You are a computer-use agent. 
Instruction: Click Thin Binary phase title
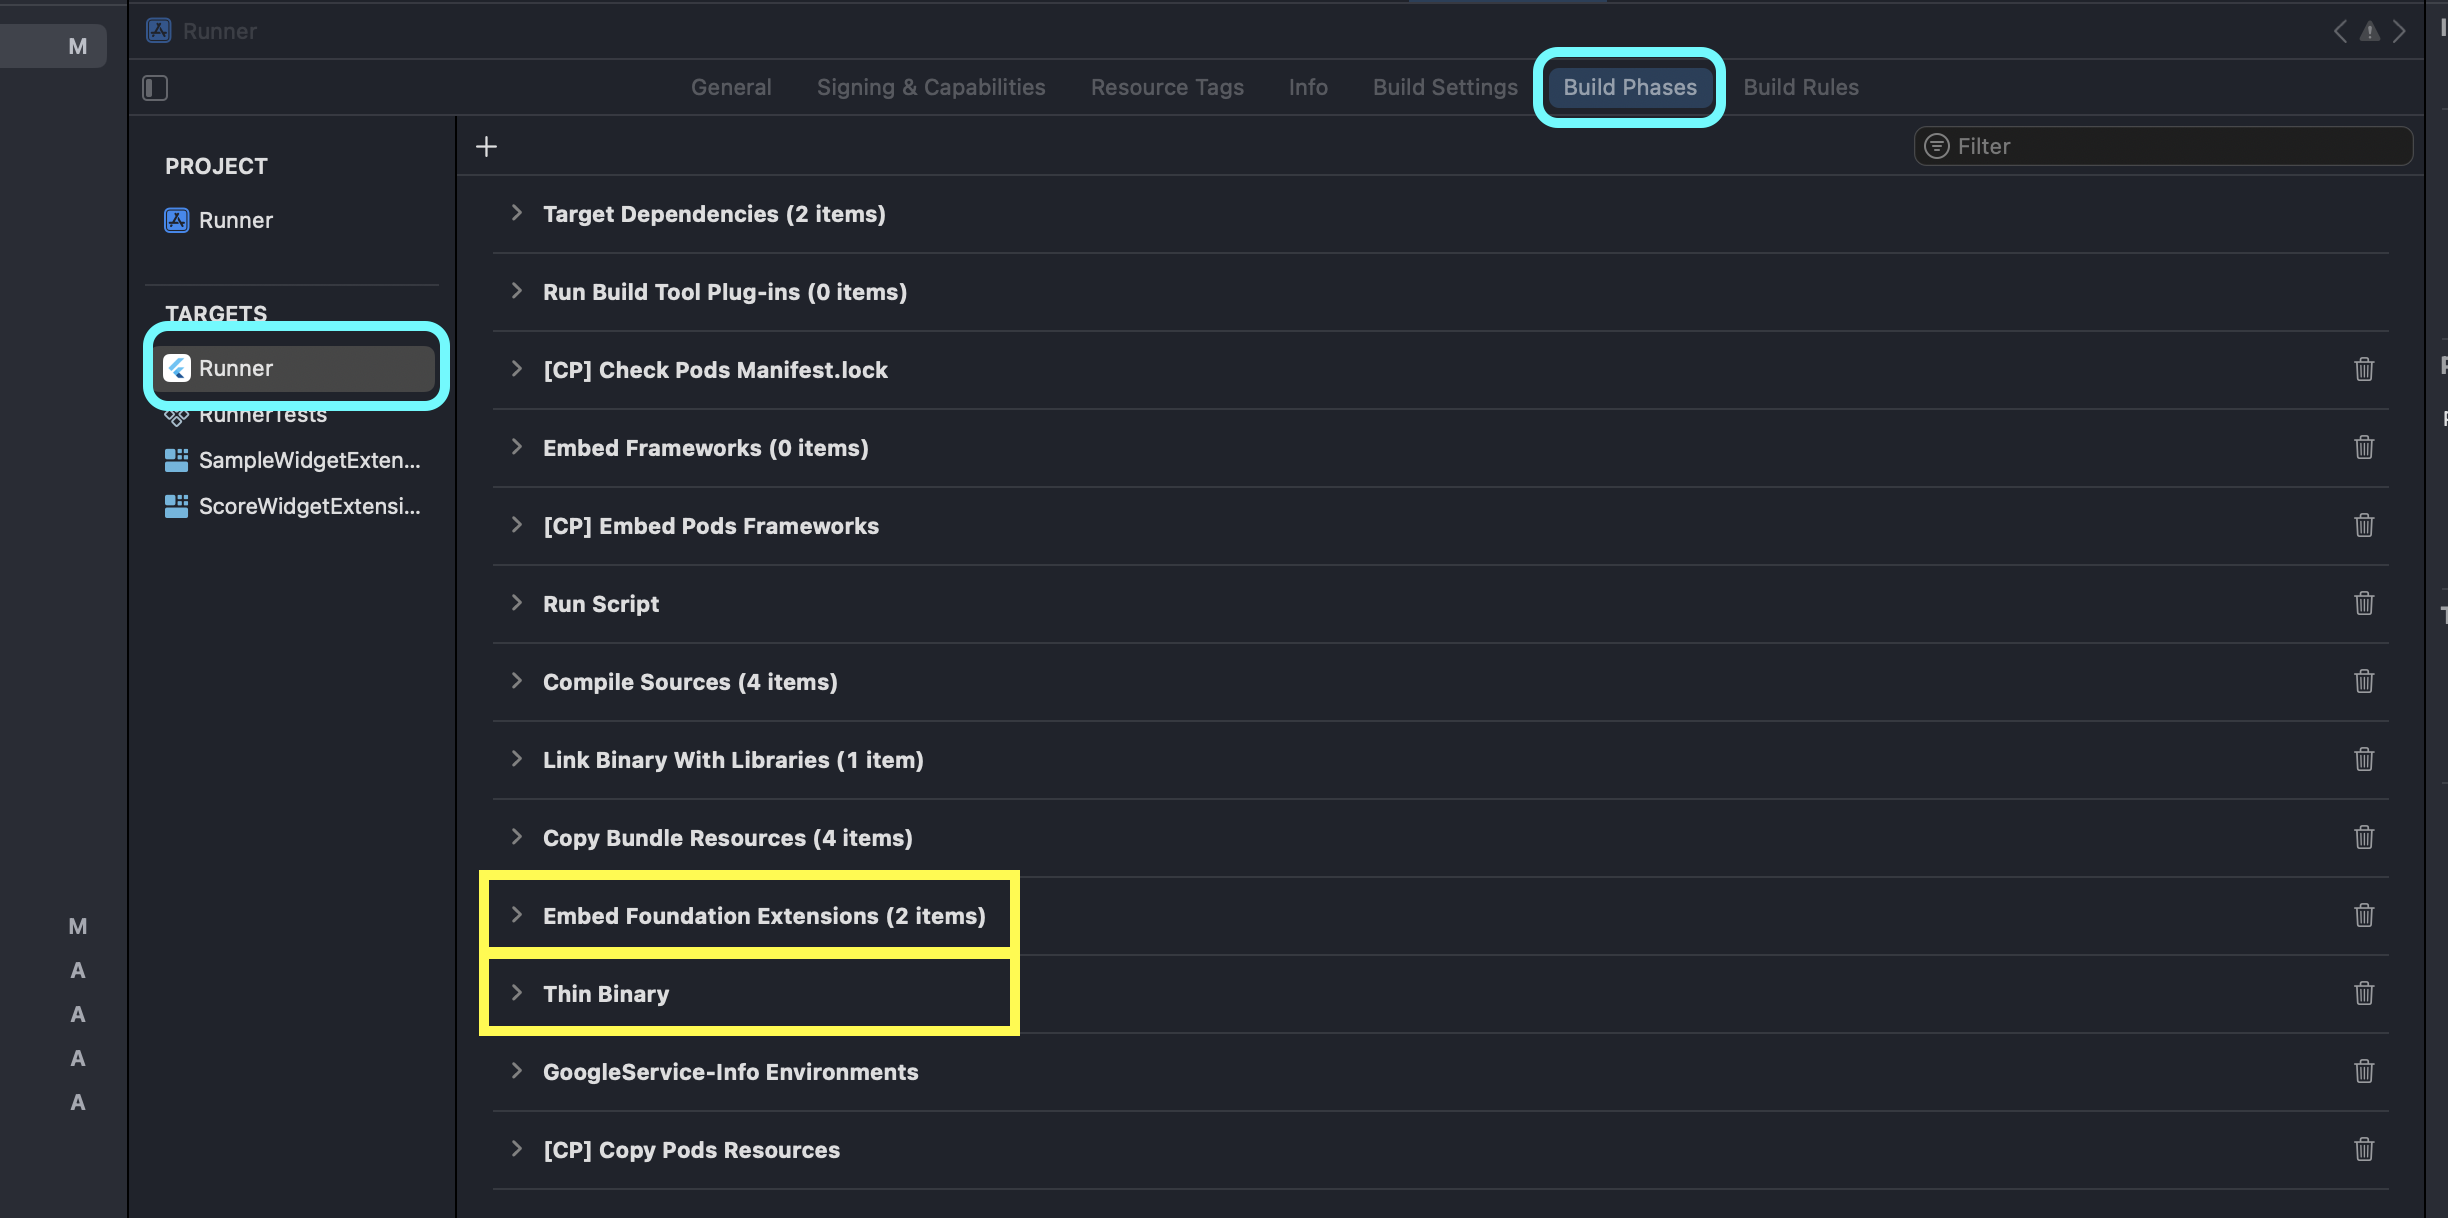[606, 994]
